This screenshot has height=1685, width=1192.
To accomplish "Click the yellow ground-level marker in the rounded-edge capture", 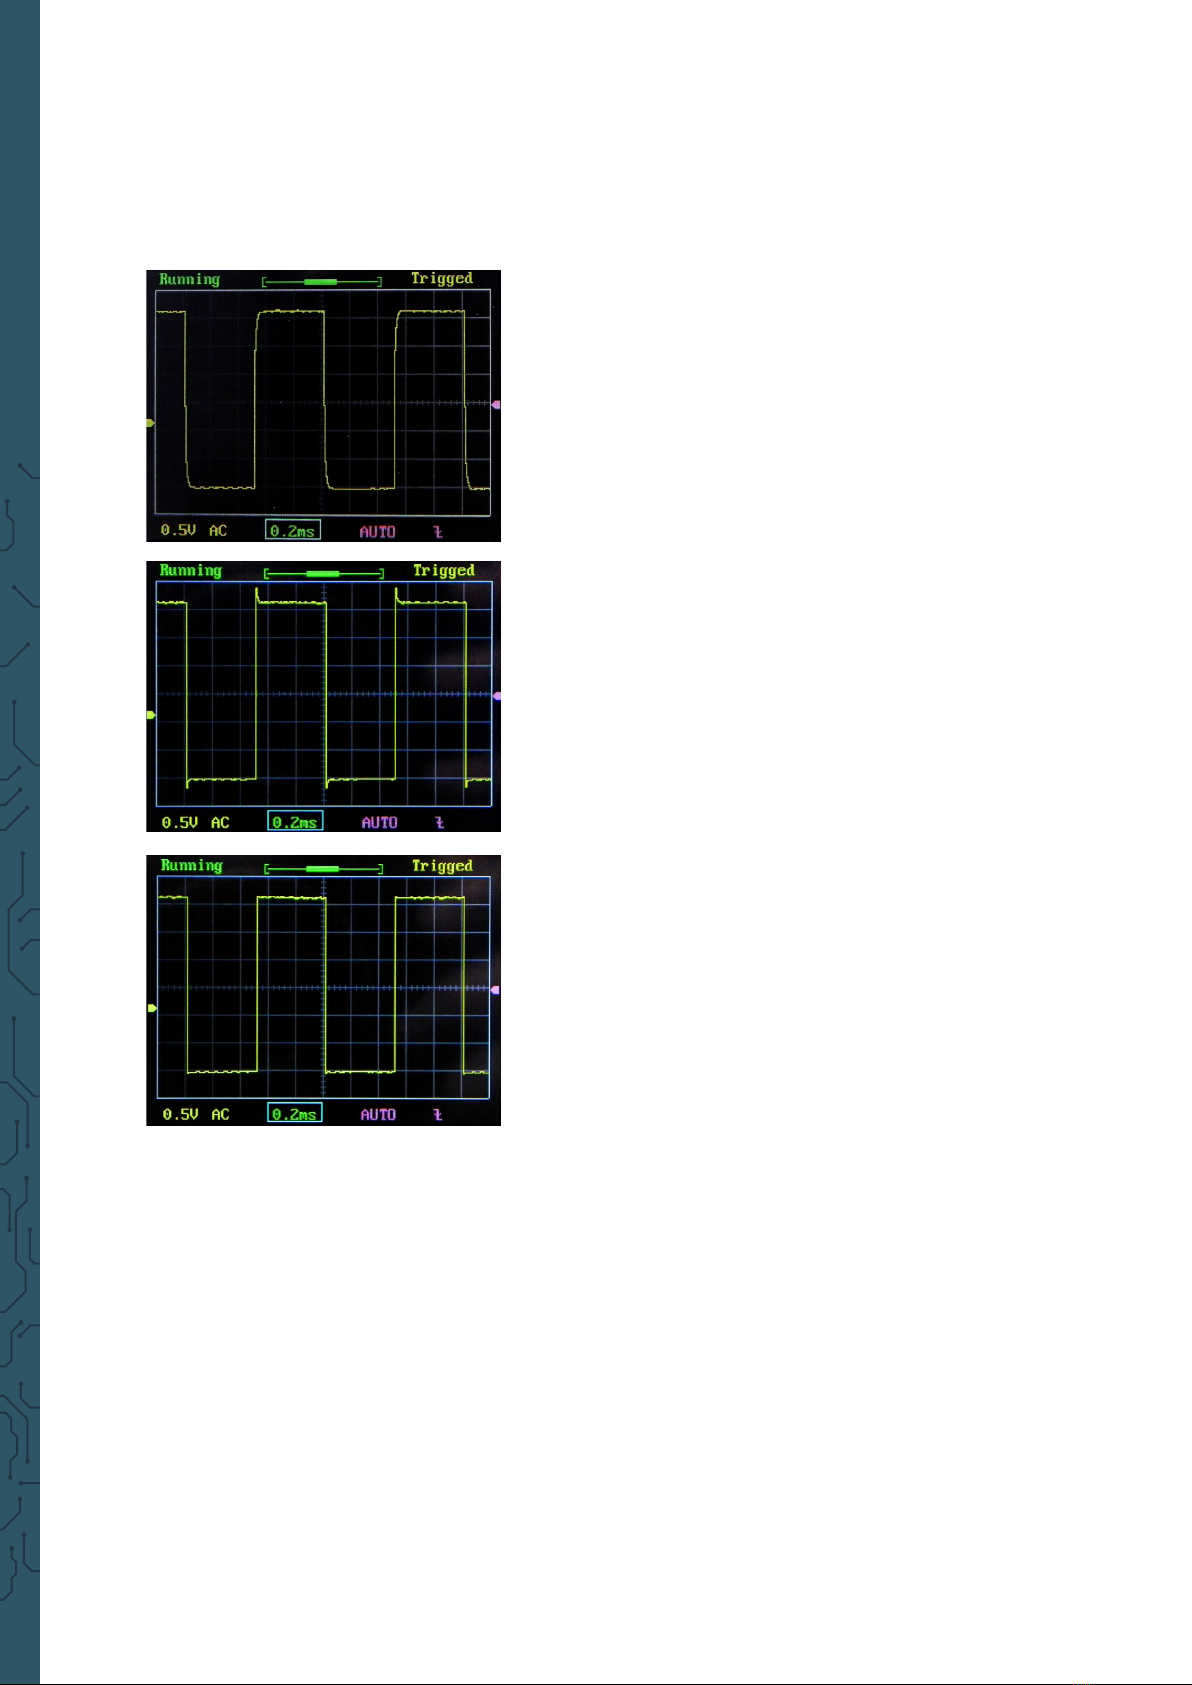I will pyautogui.click(x=150, y=423).
